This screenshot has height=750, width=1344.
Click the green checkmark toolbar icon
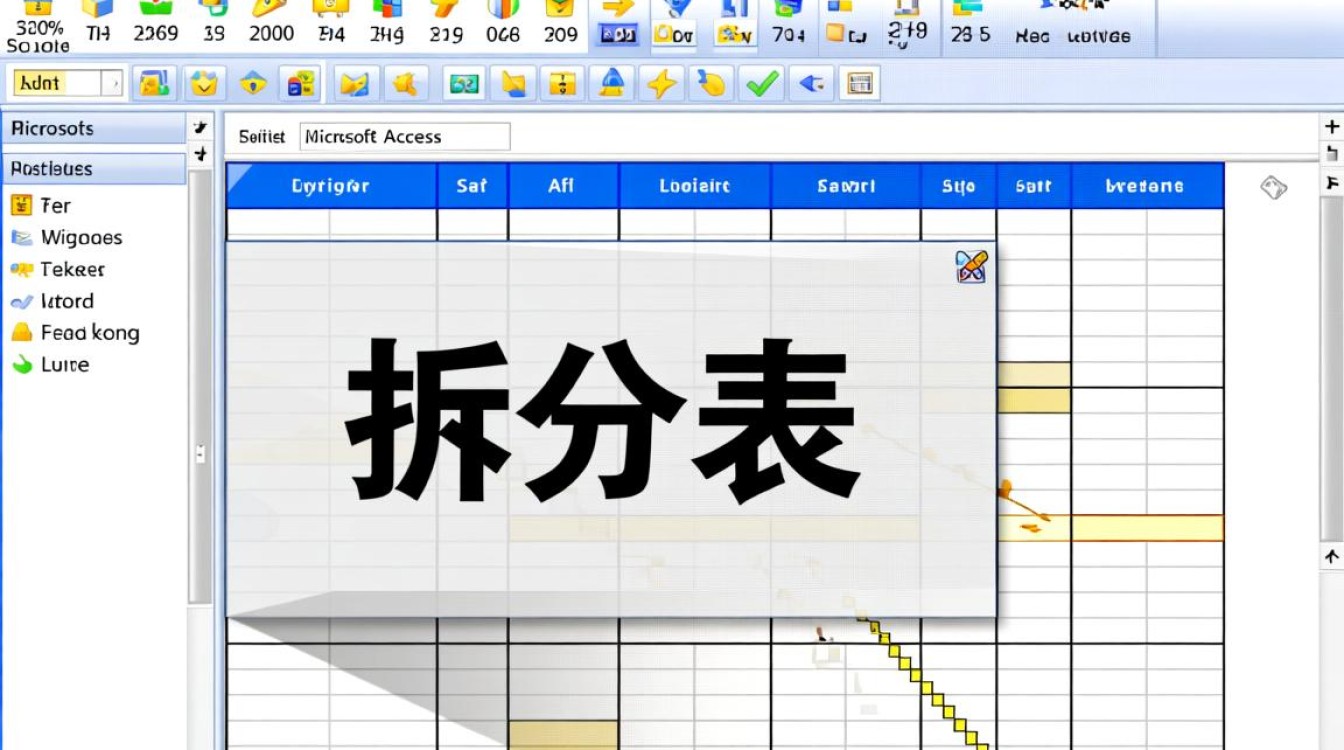pos(763,84)
